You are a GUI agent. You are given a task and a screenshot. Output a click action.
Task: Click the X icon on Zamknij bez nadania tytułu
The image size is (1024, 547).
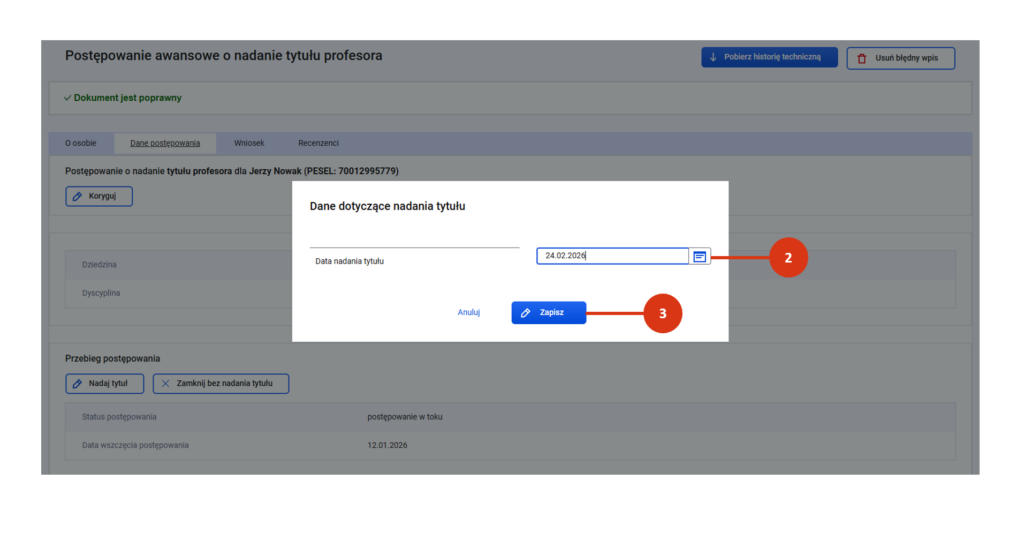point(165,384)
